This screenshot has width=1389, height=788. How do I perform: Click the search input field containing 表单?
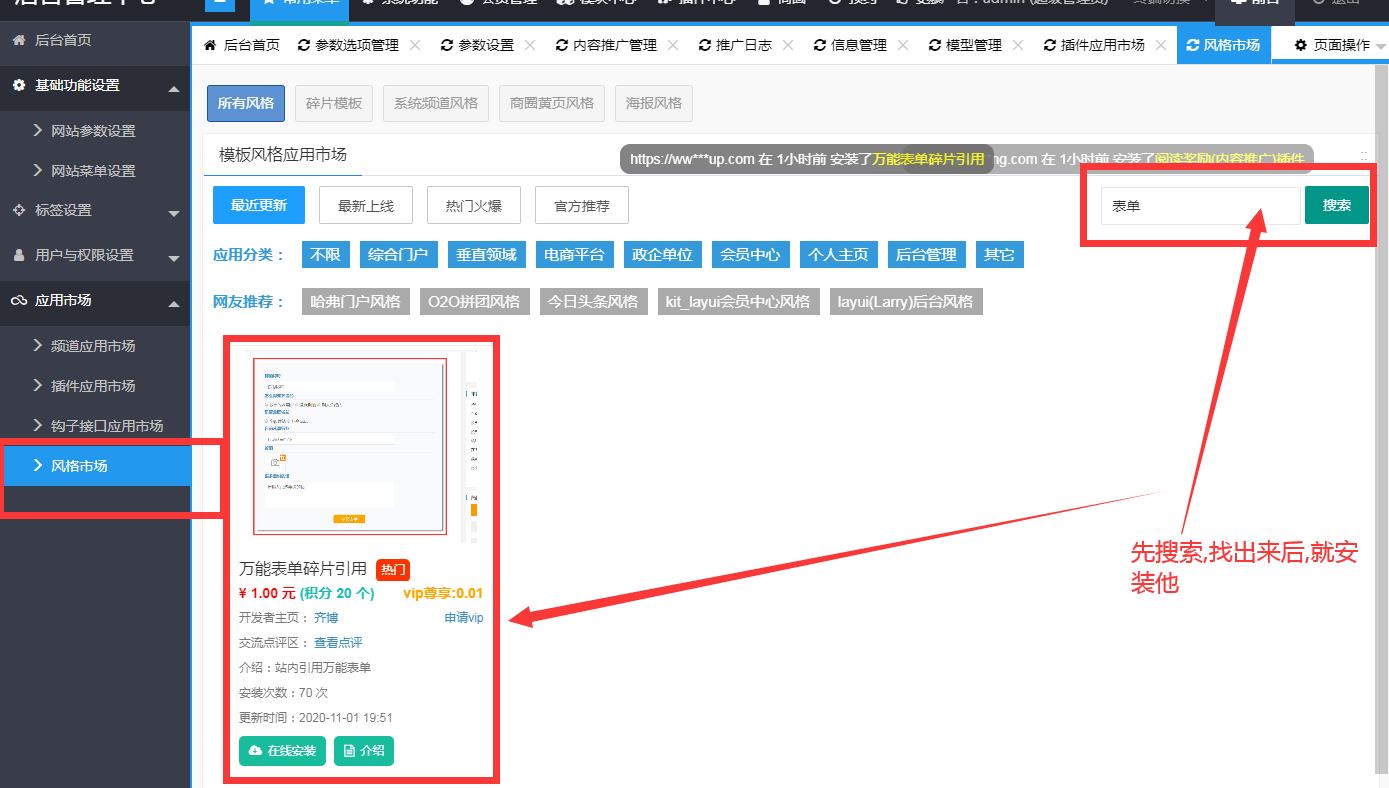1200,205
